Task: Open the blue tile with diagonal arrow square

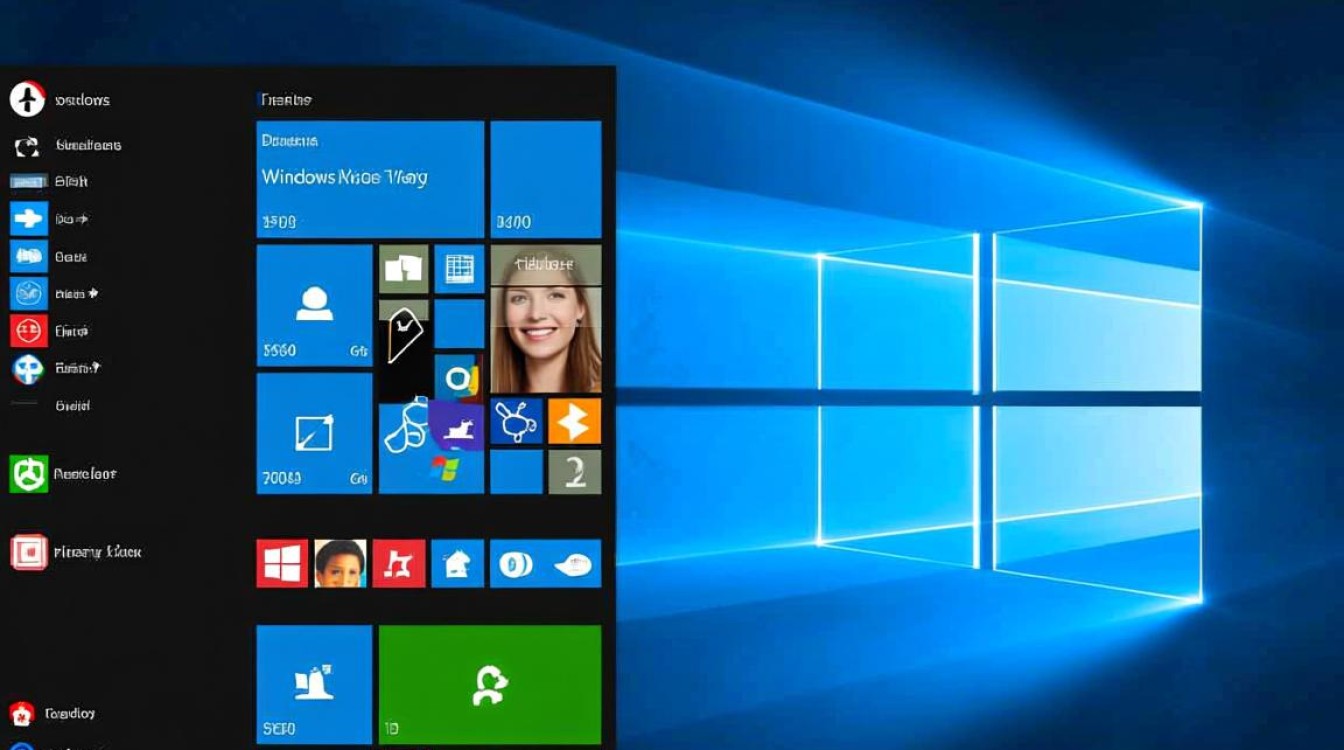Action: click(314, 433)
